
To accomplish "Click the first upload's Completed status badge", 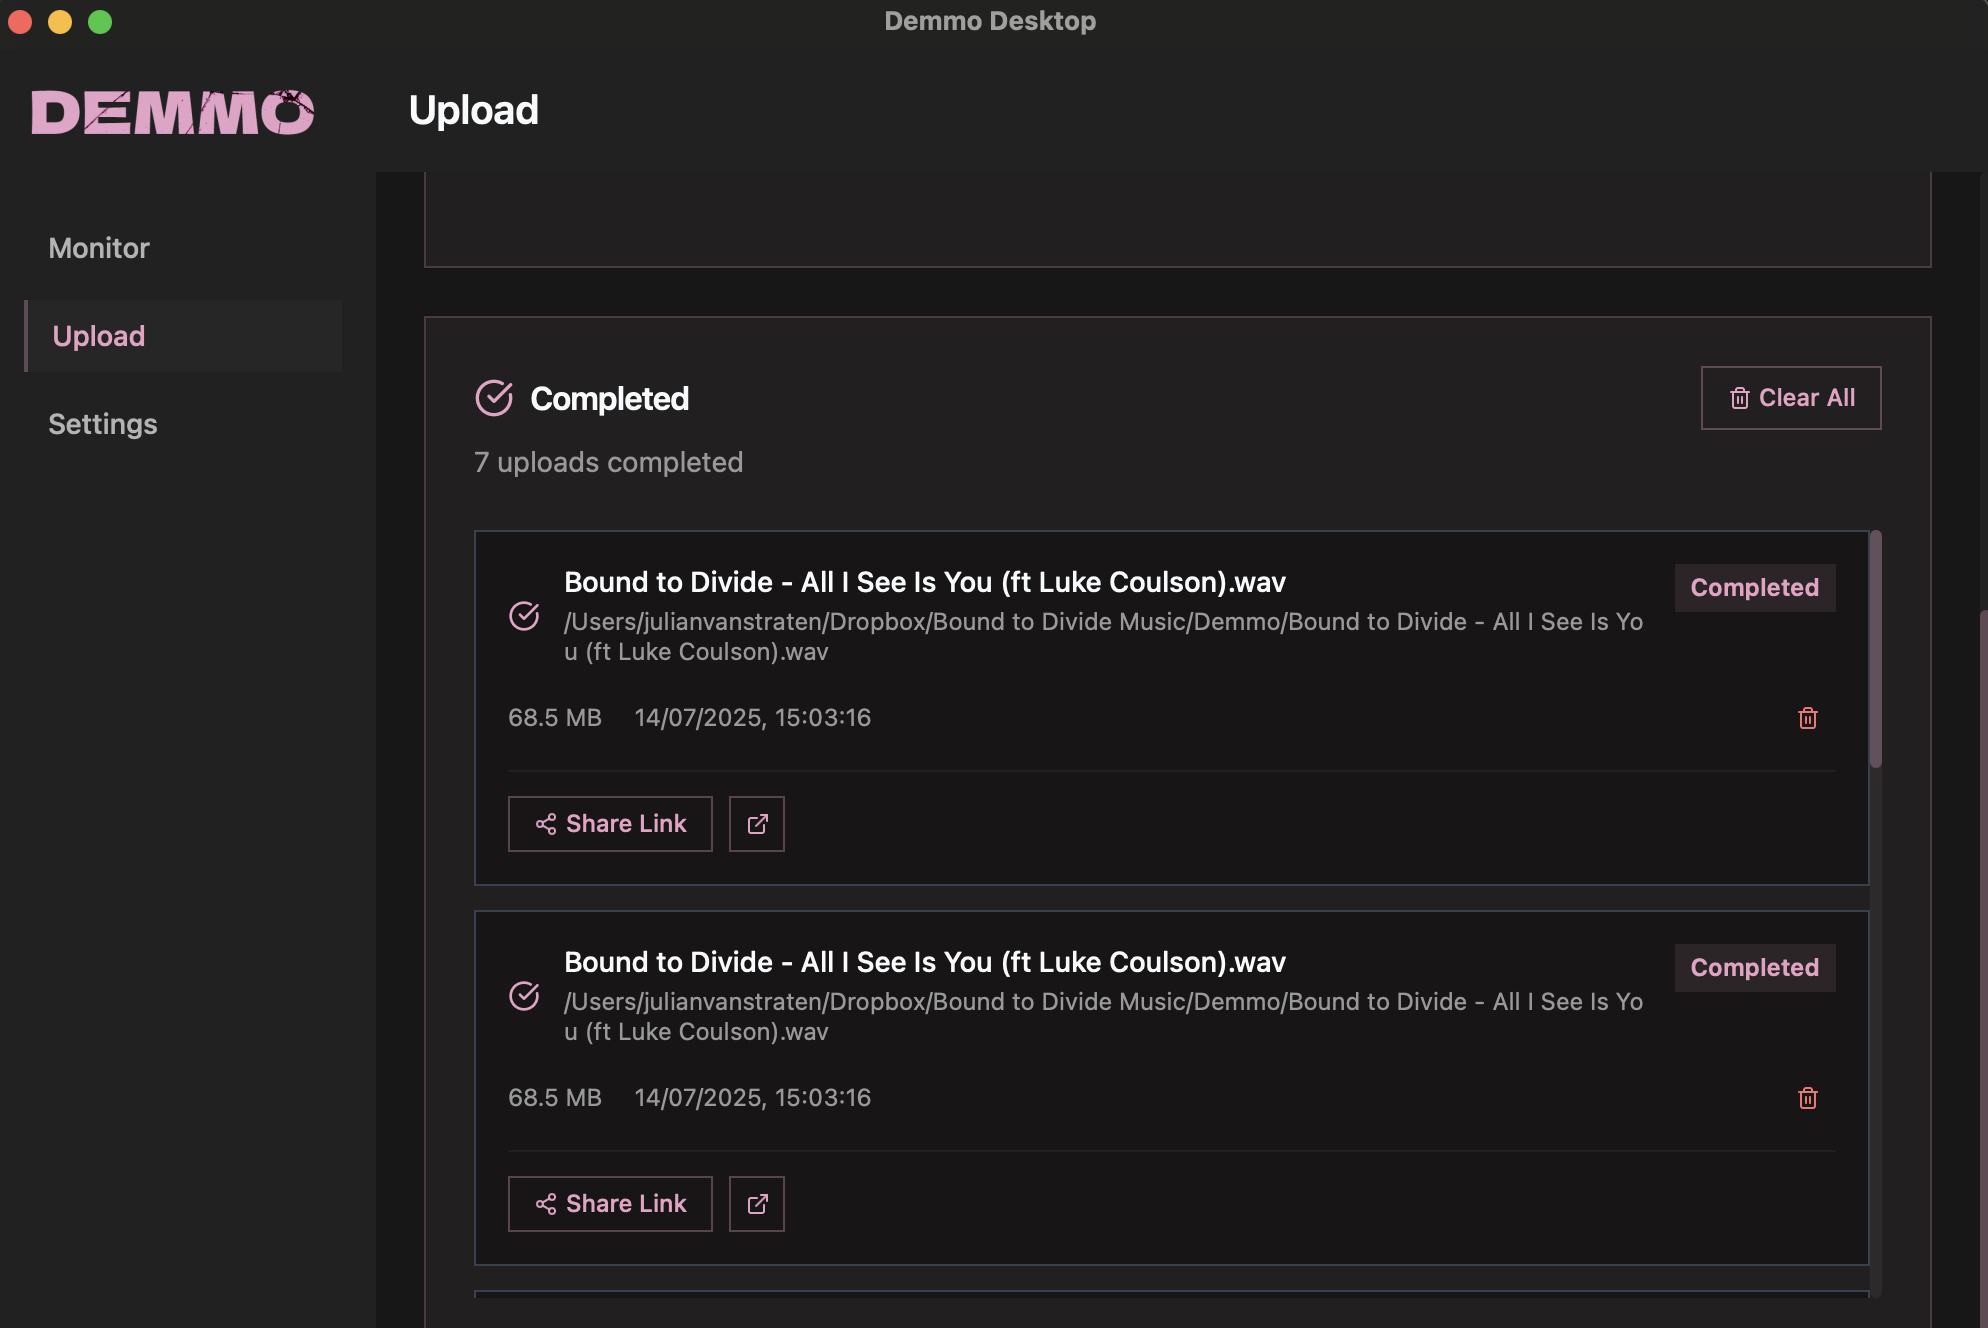I will [1754, 588].
